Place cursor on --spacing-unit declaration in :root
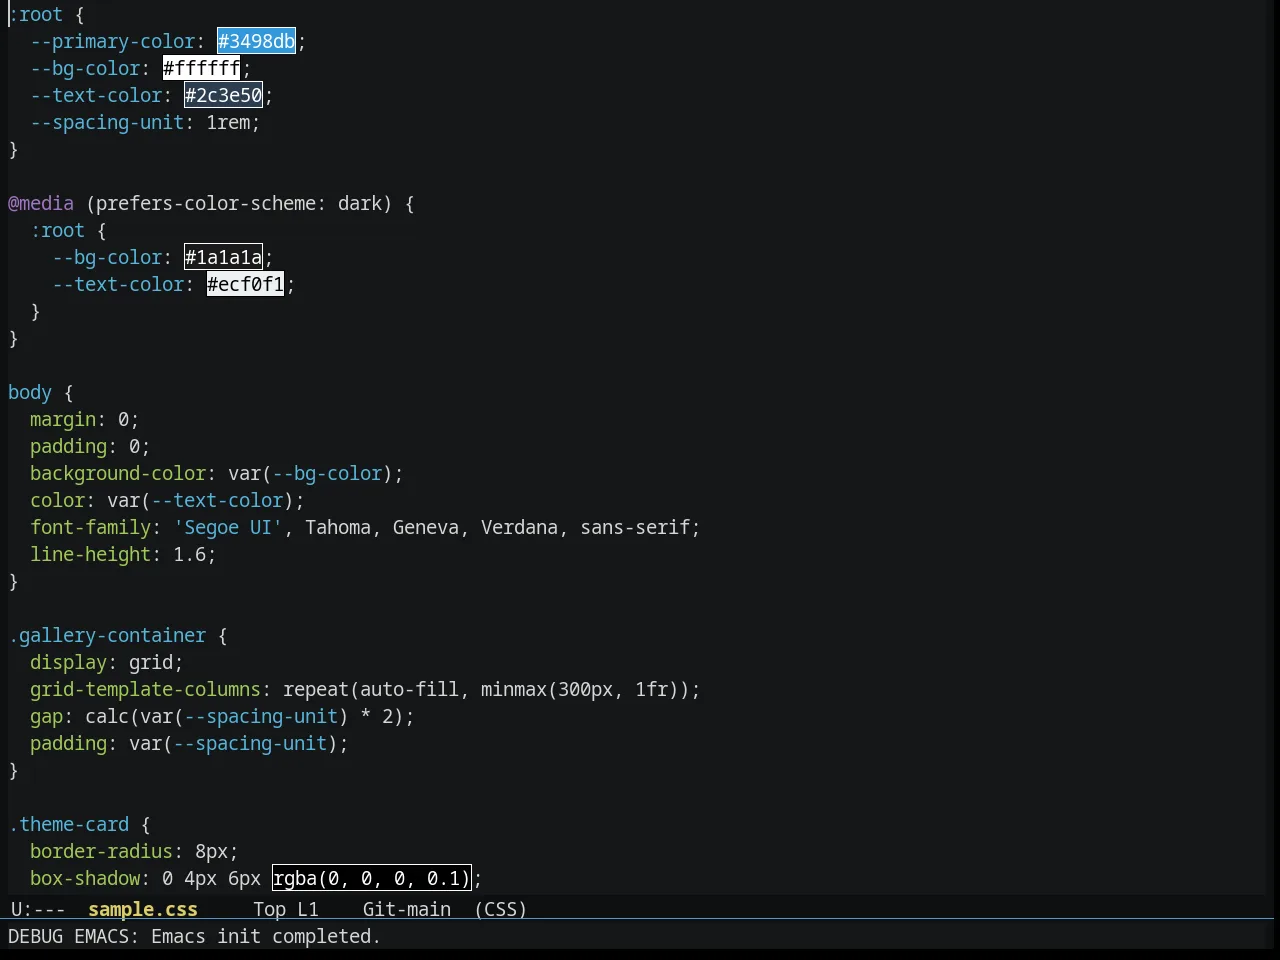 click(107, 122)
